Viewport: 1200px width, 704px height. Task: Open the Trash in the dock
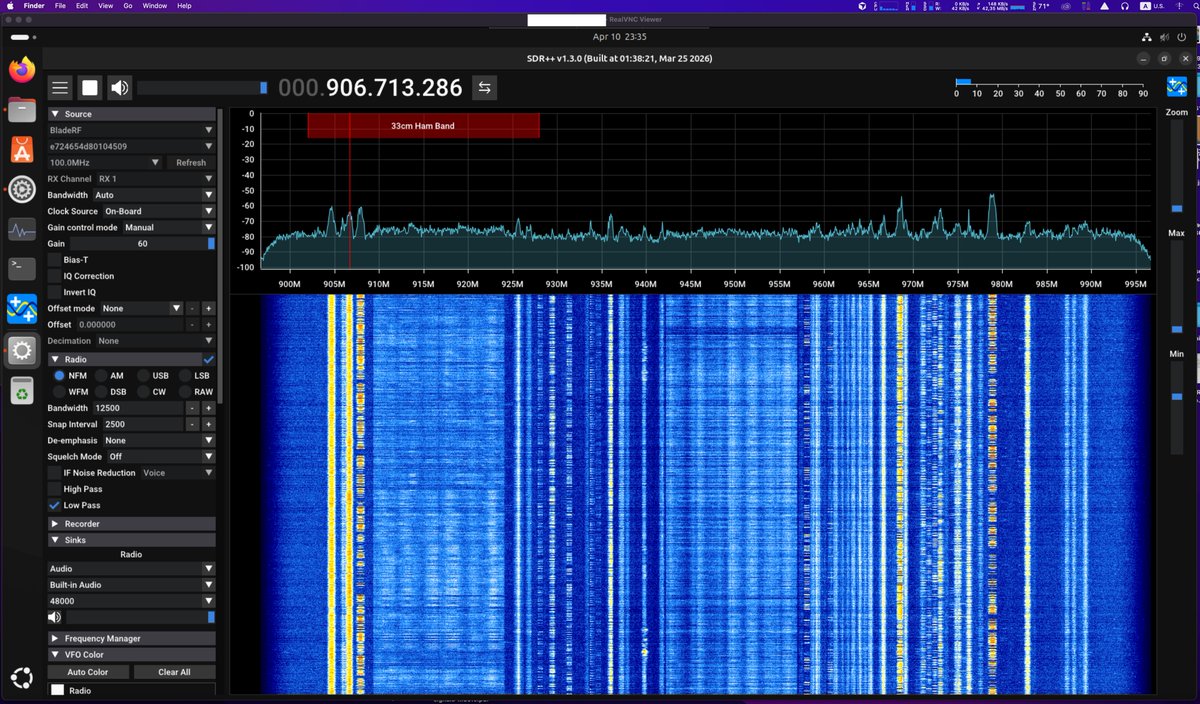click(x=22, y=391)
